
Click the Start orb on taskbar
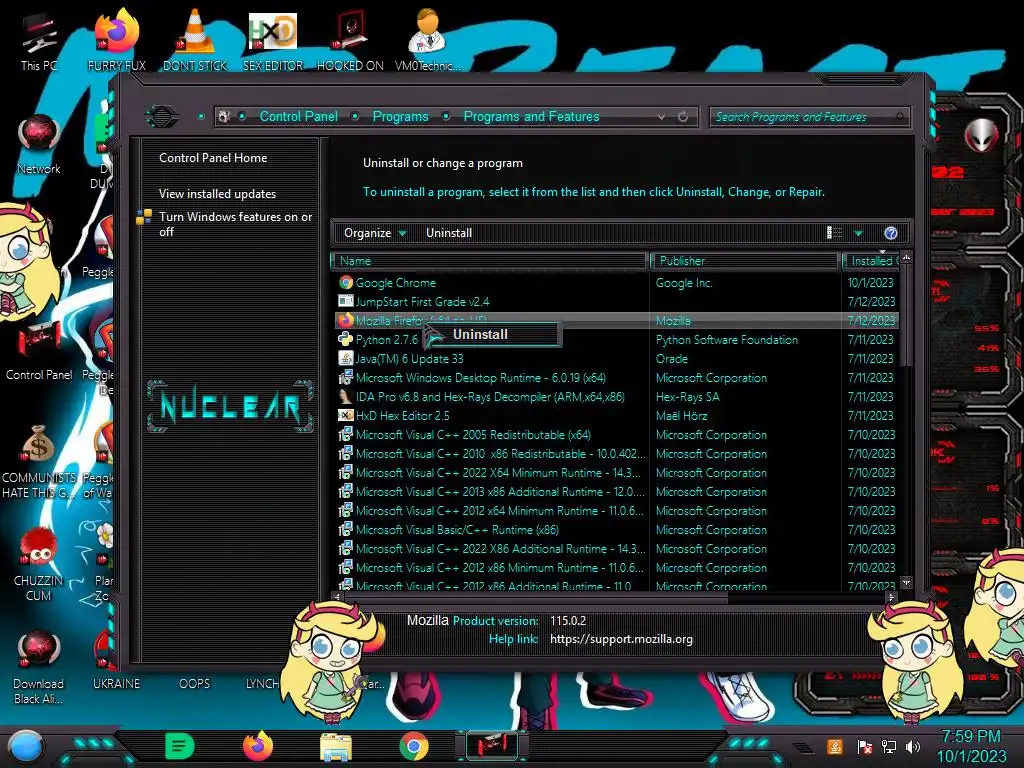25,748
